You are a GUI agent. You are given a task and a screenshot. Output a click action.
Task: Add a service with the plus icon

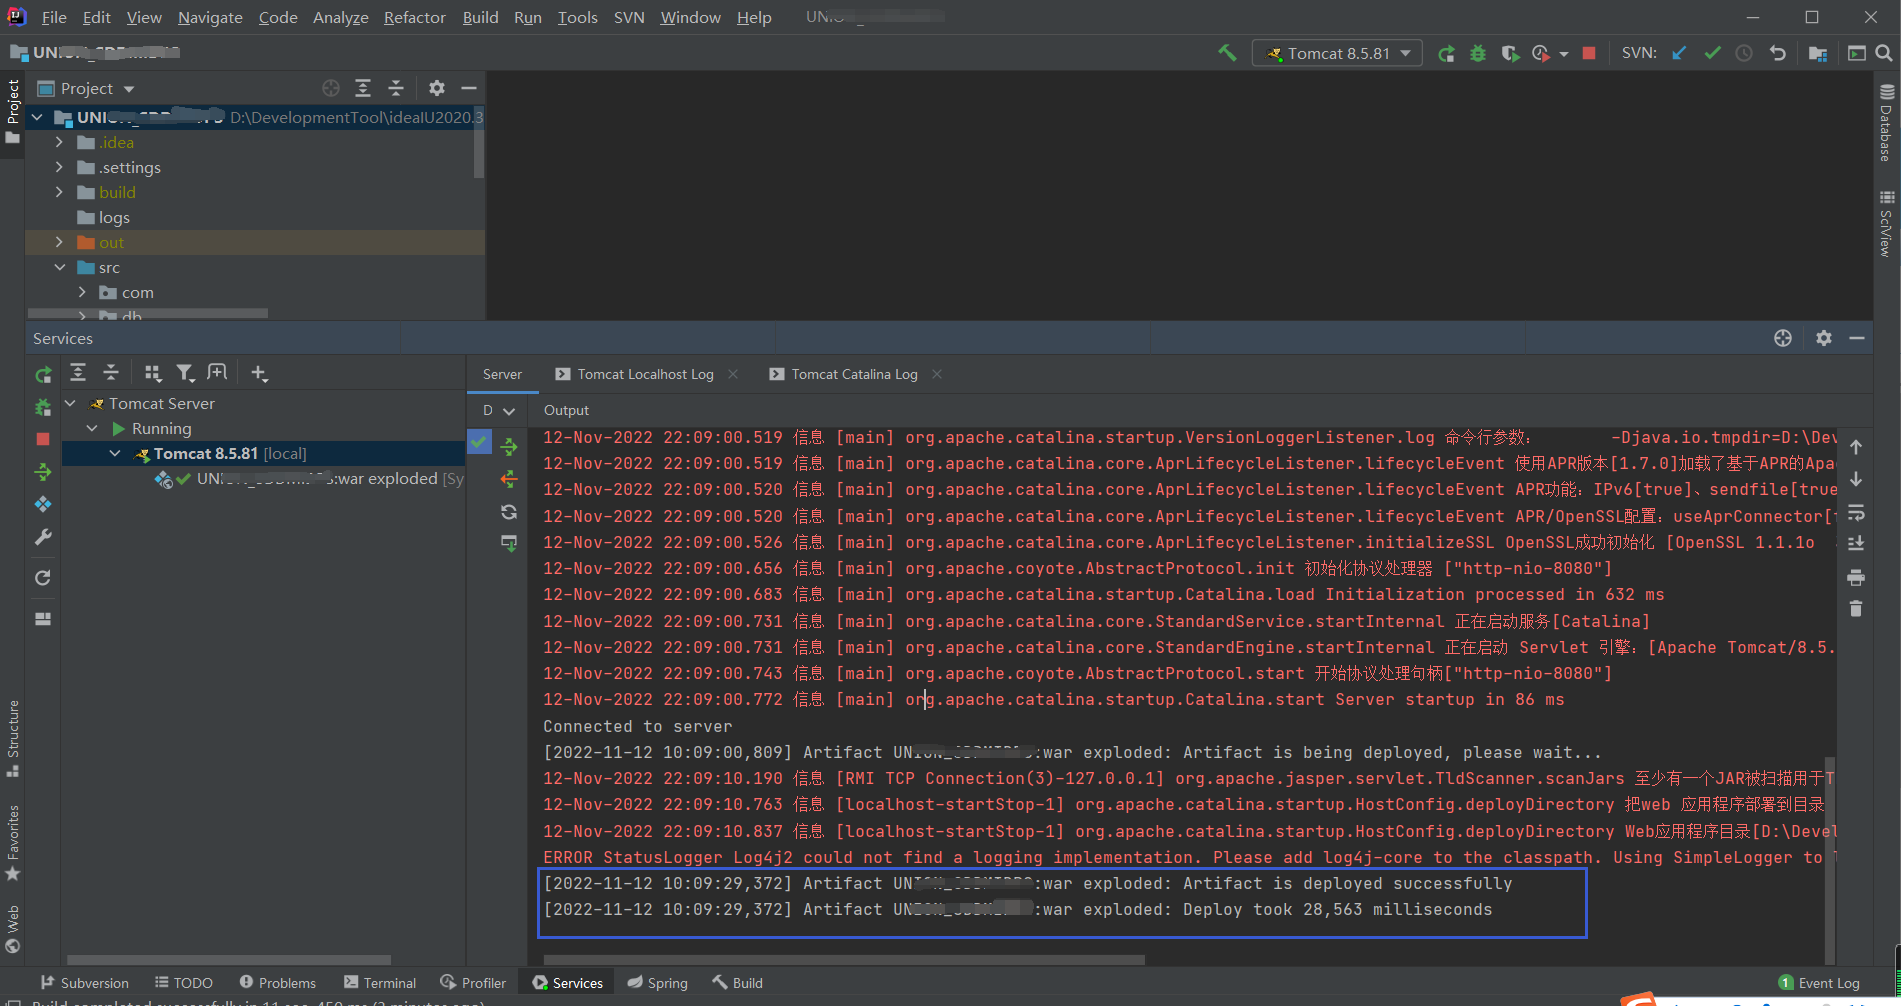259,373
